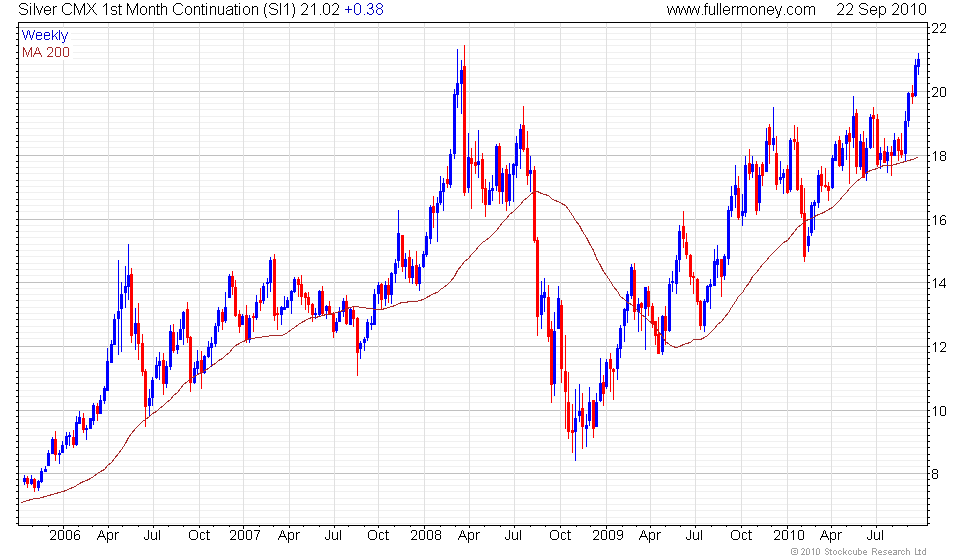The image size is (980, 560).
Task: Click the '20' price axis label
Action: (939, 92)
